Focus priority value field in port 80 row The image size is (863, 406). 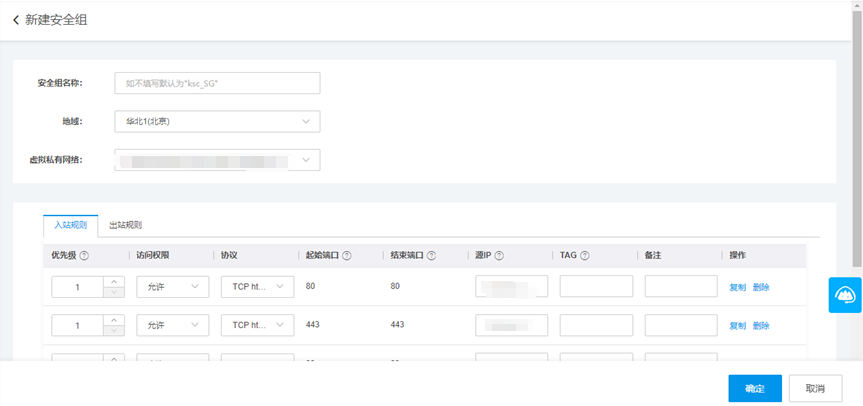78,287
